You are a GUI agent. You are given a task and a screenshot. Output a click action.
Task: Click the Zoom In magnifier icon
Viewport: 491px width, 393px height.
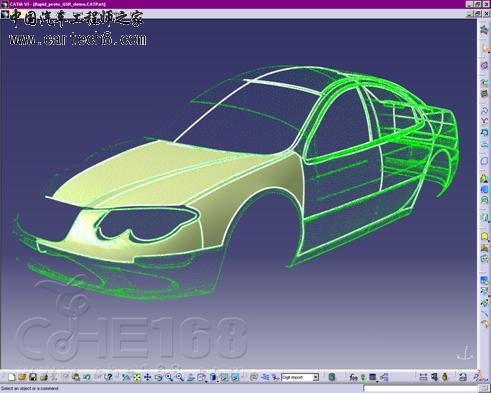coord(169,377)
